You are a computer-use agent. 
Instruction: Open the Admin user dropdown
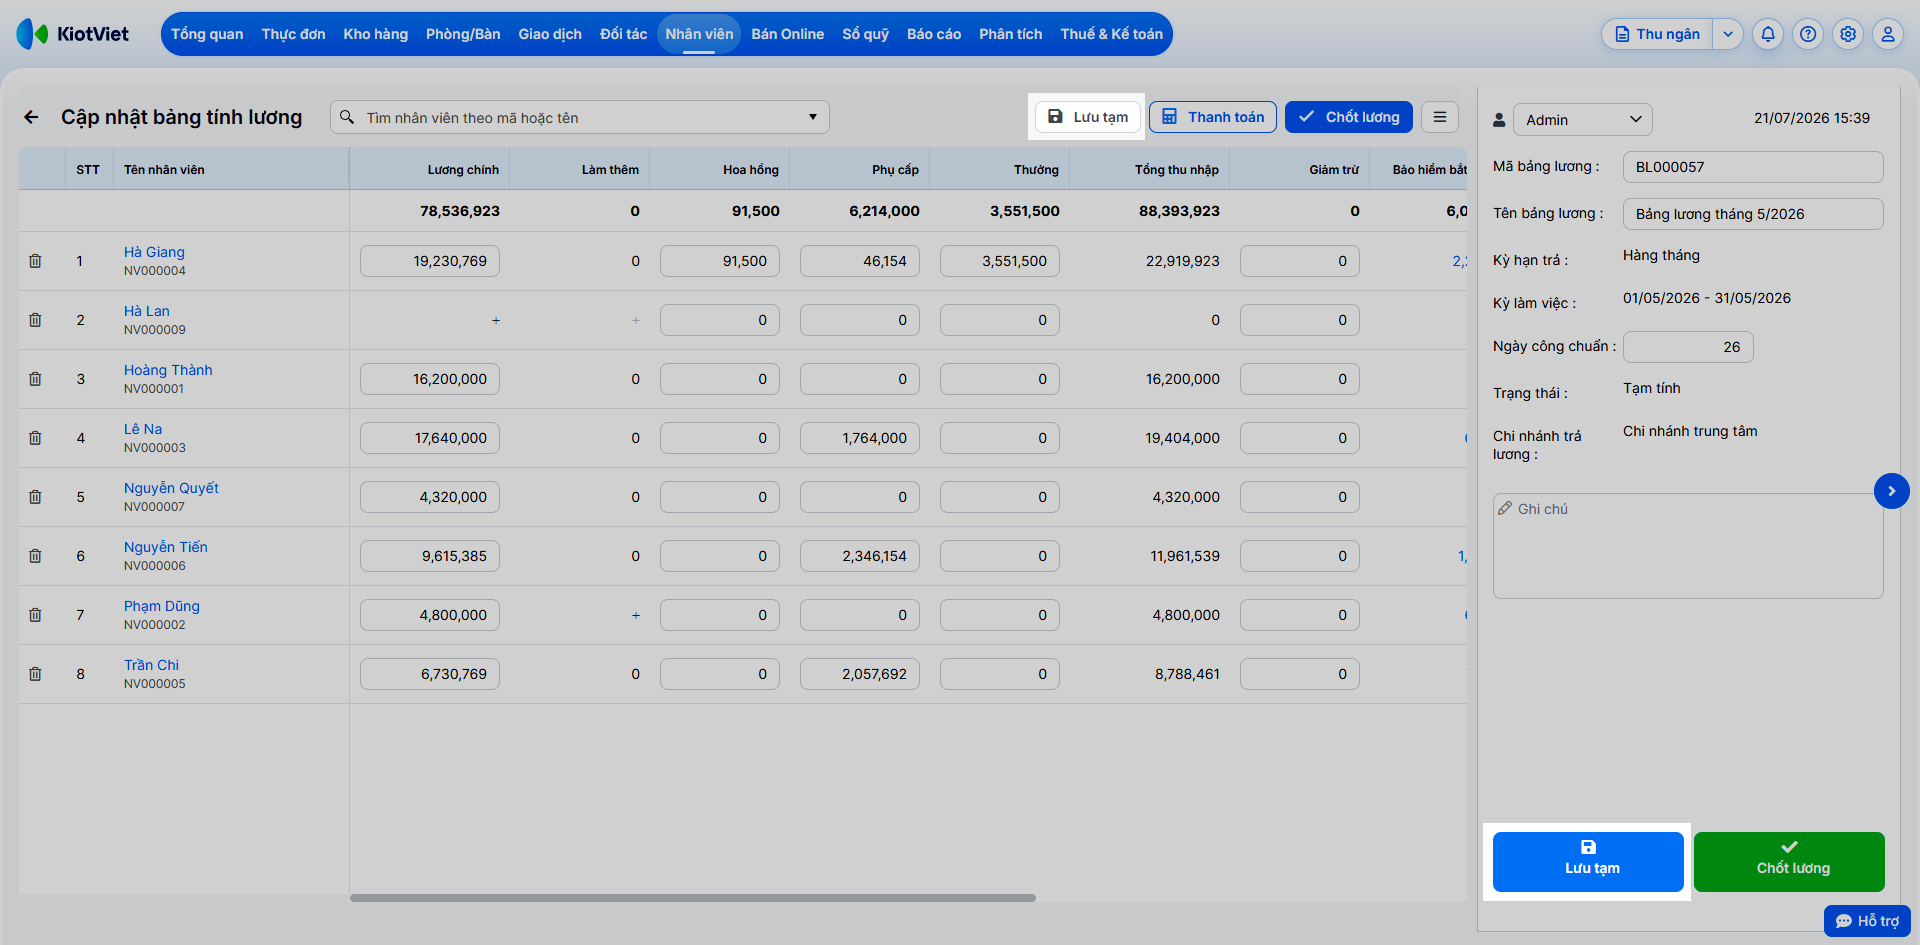coord(1583,120)
